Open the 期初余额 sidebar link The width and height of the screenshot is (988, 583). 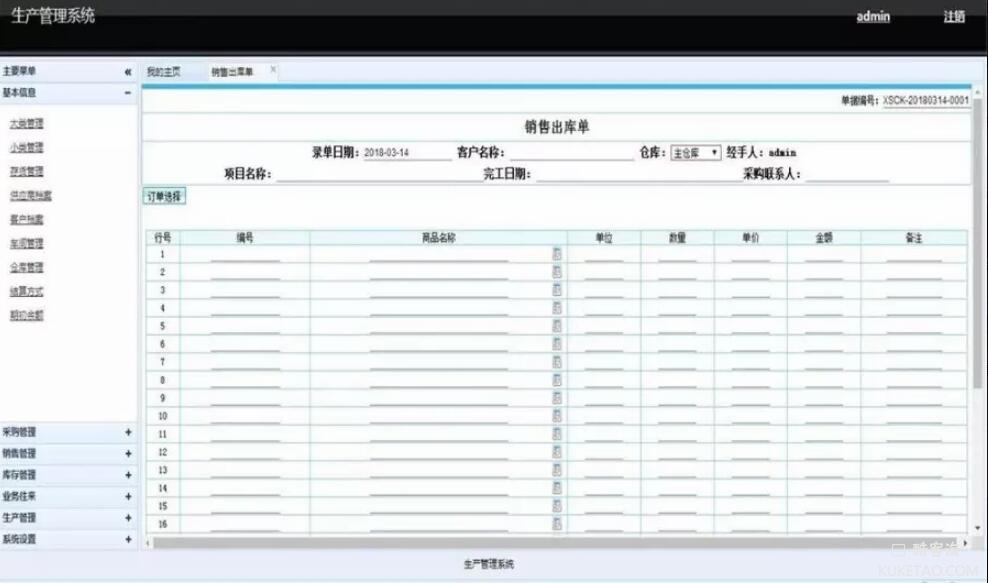pyautogui.click(x=26, y=315)
